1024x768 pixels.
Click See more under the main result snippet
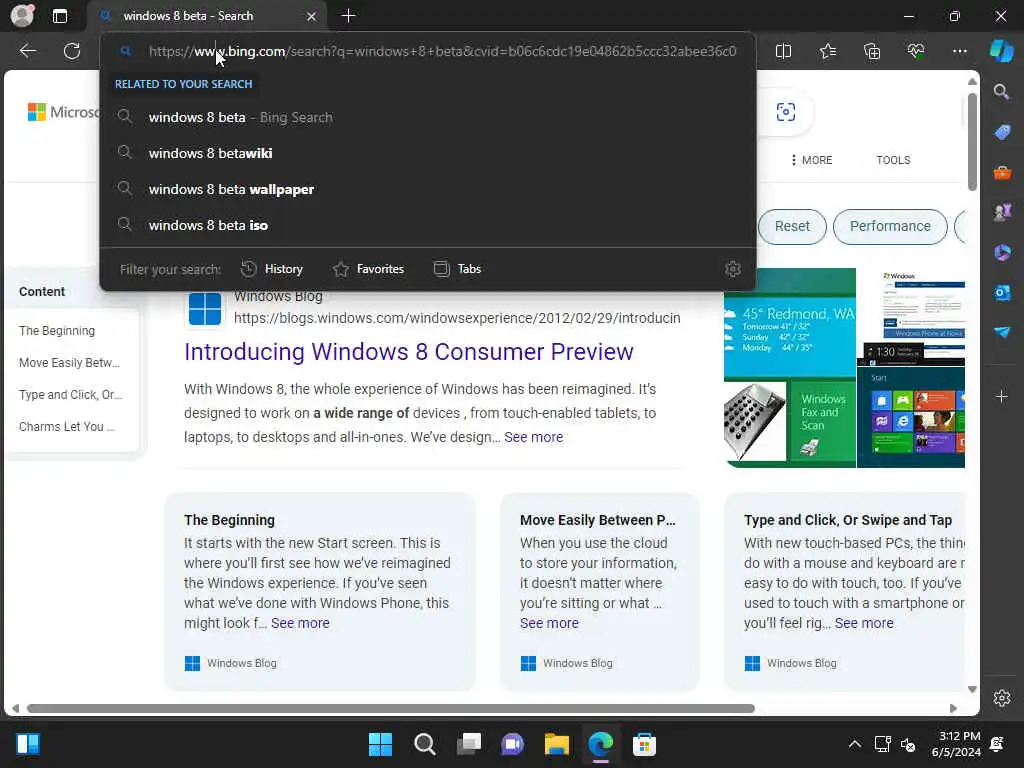[x=534, y=437]
